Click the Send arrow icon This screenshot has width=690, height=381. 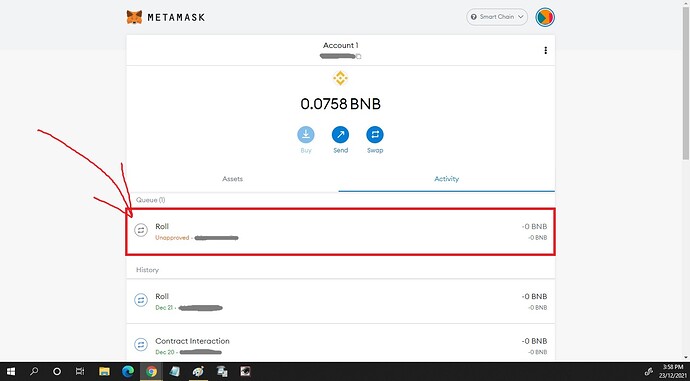(341, 135)
